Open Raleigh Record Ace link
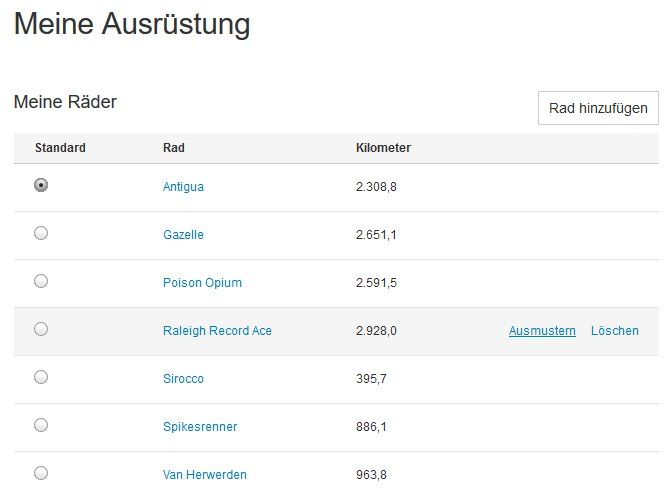Image resolution: width=664 pixels, height=497 pixels. click(217, 331)
